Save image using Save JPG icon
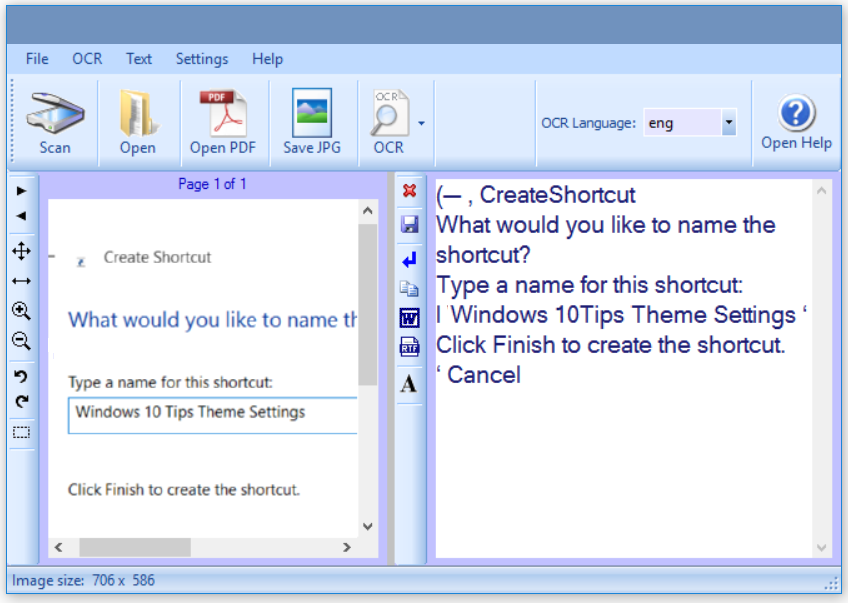Image resolution: width=848 pixels, height=603 pixels. coord(312,113)
